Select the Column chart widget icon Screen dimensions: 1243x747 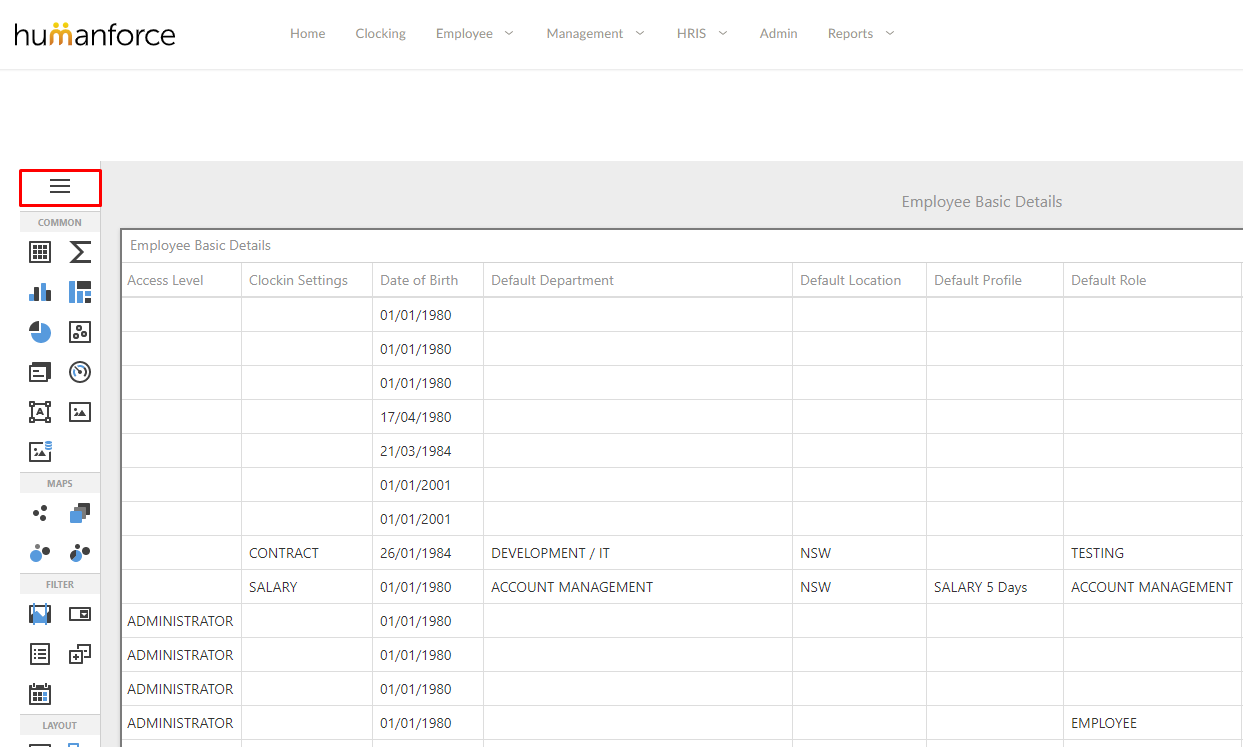(x=40, y=291)
